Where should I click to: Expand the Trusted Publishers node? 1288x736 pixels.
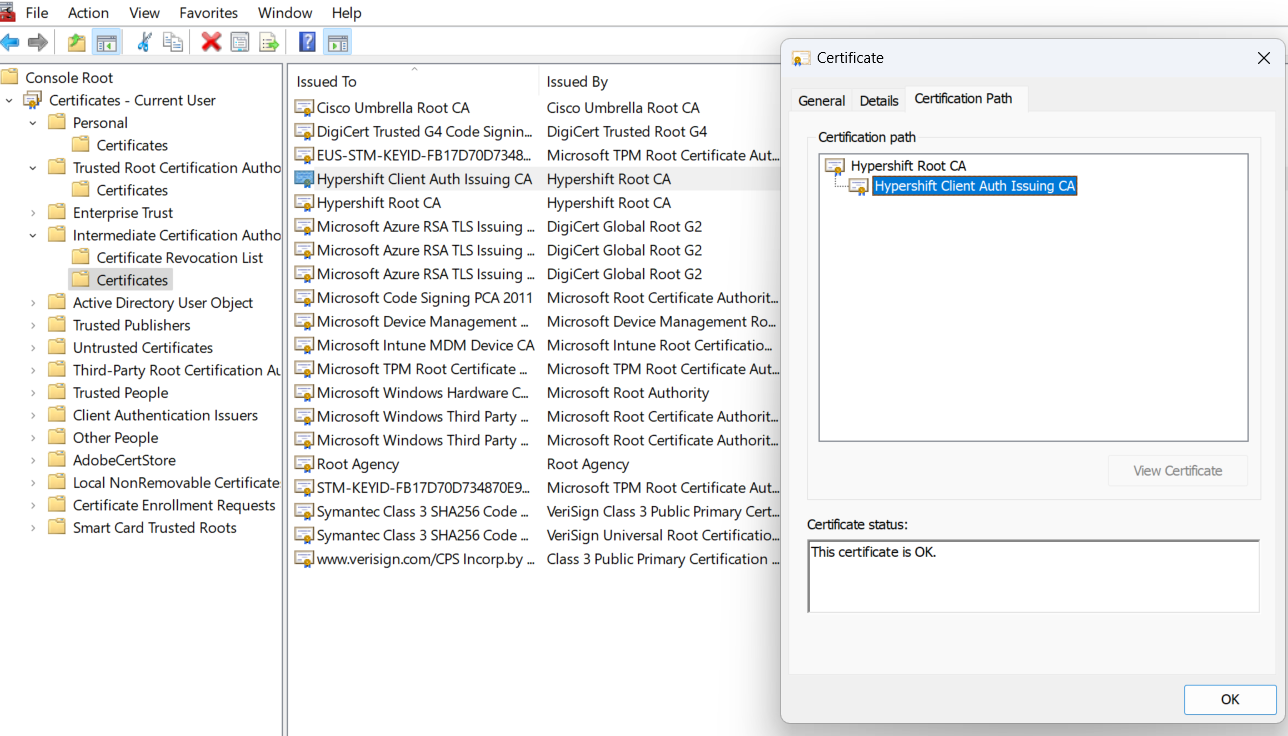point(33,325)
